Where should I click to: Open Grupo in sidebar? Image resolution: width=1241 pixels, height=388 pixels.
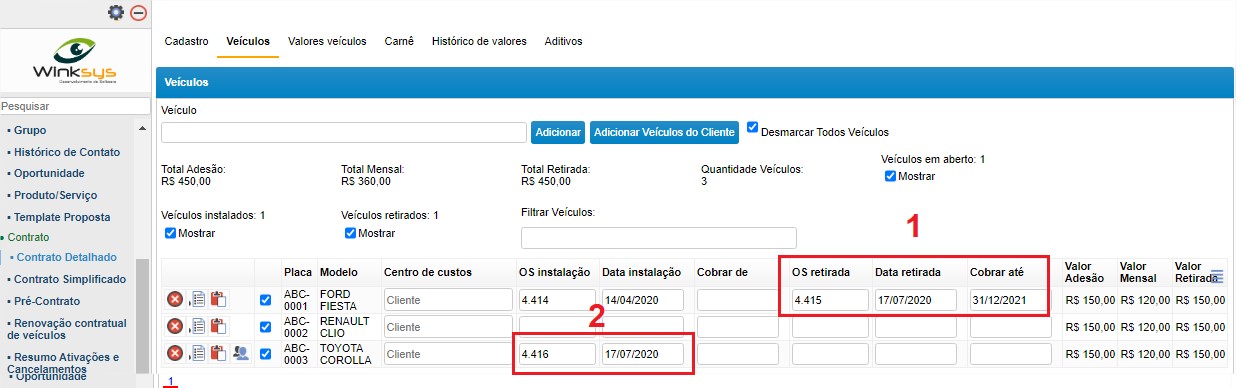pyautogui.click(x=30, y=130)
